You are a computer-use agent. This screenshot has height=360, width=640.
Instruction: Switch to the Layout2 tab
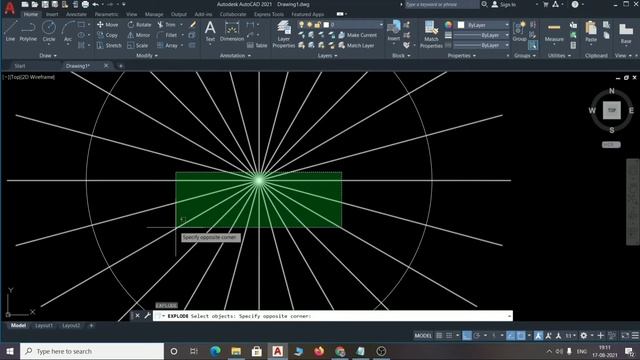point(71,326)
